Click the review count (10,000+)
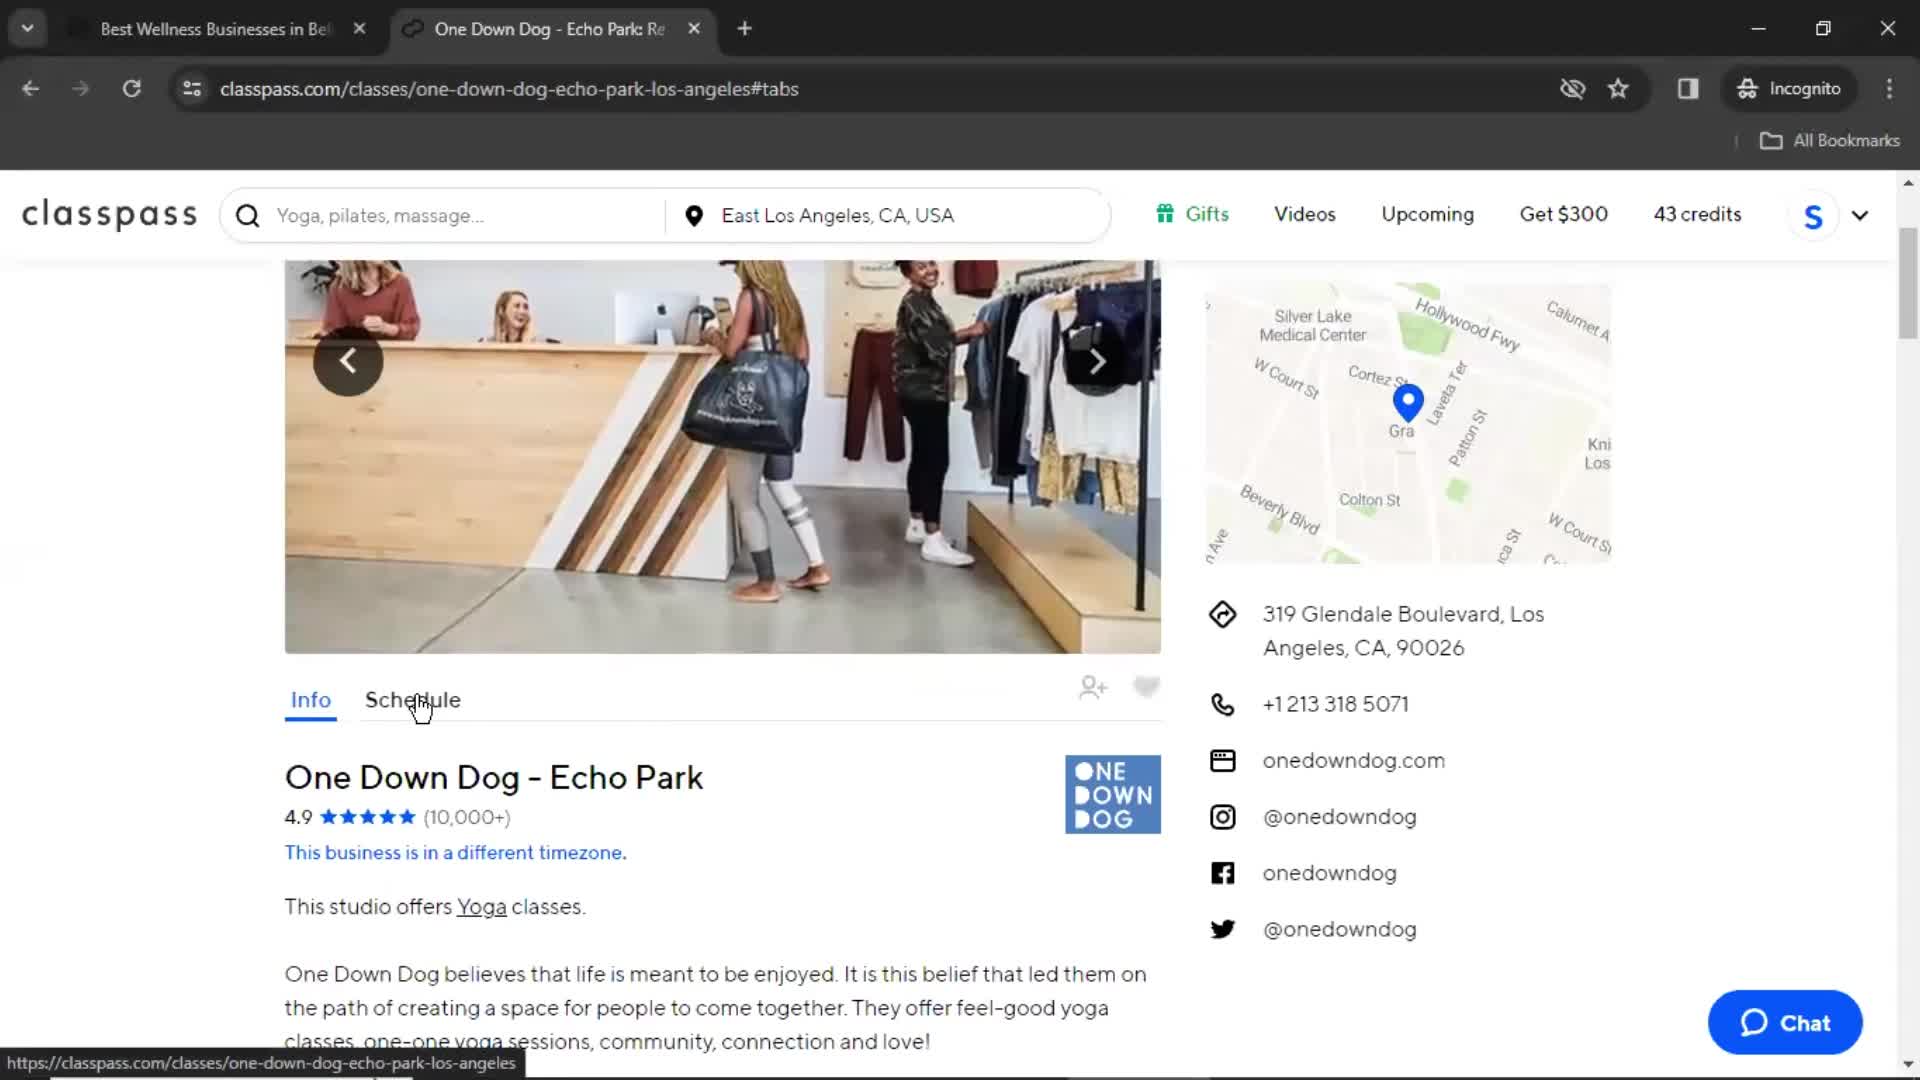 (x=466, y=817)
